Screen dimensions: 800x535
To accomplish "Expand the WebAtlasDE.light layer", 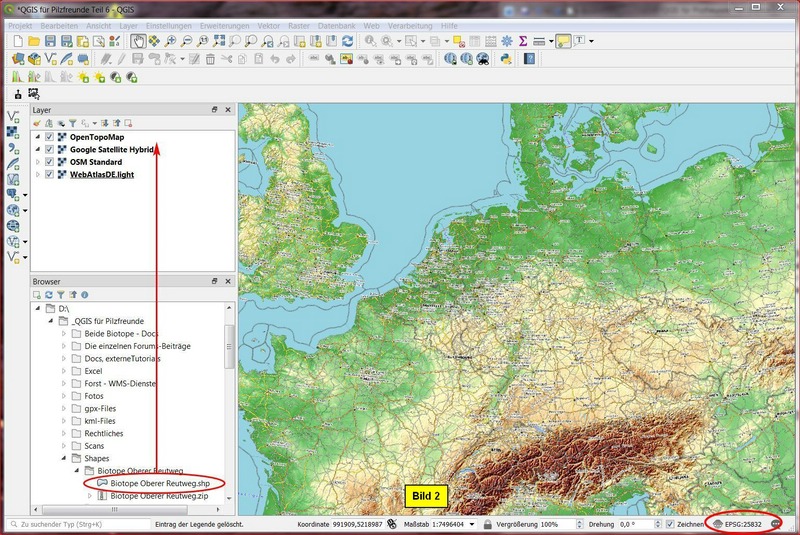I will coord(38,175).
